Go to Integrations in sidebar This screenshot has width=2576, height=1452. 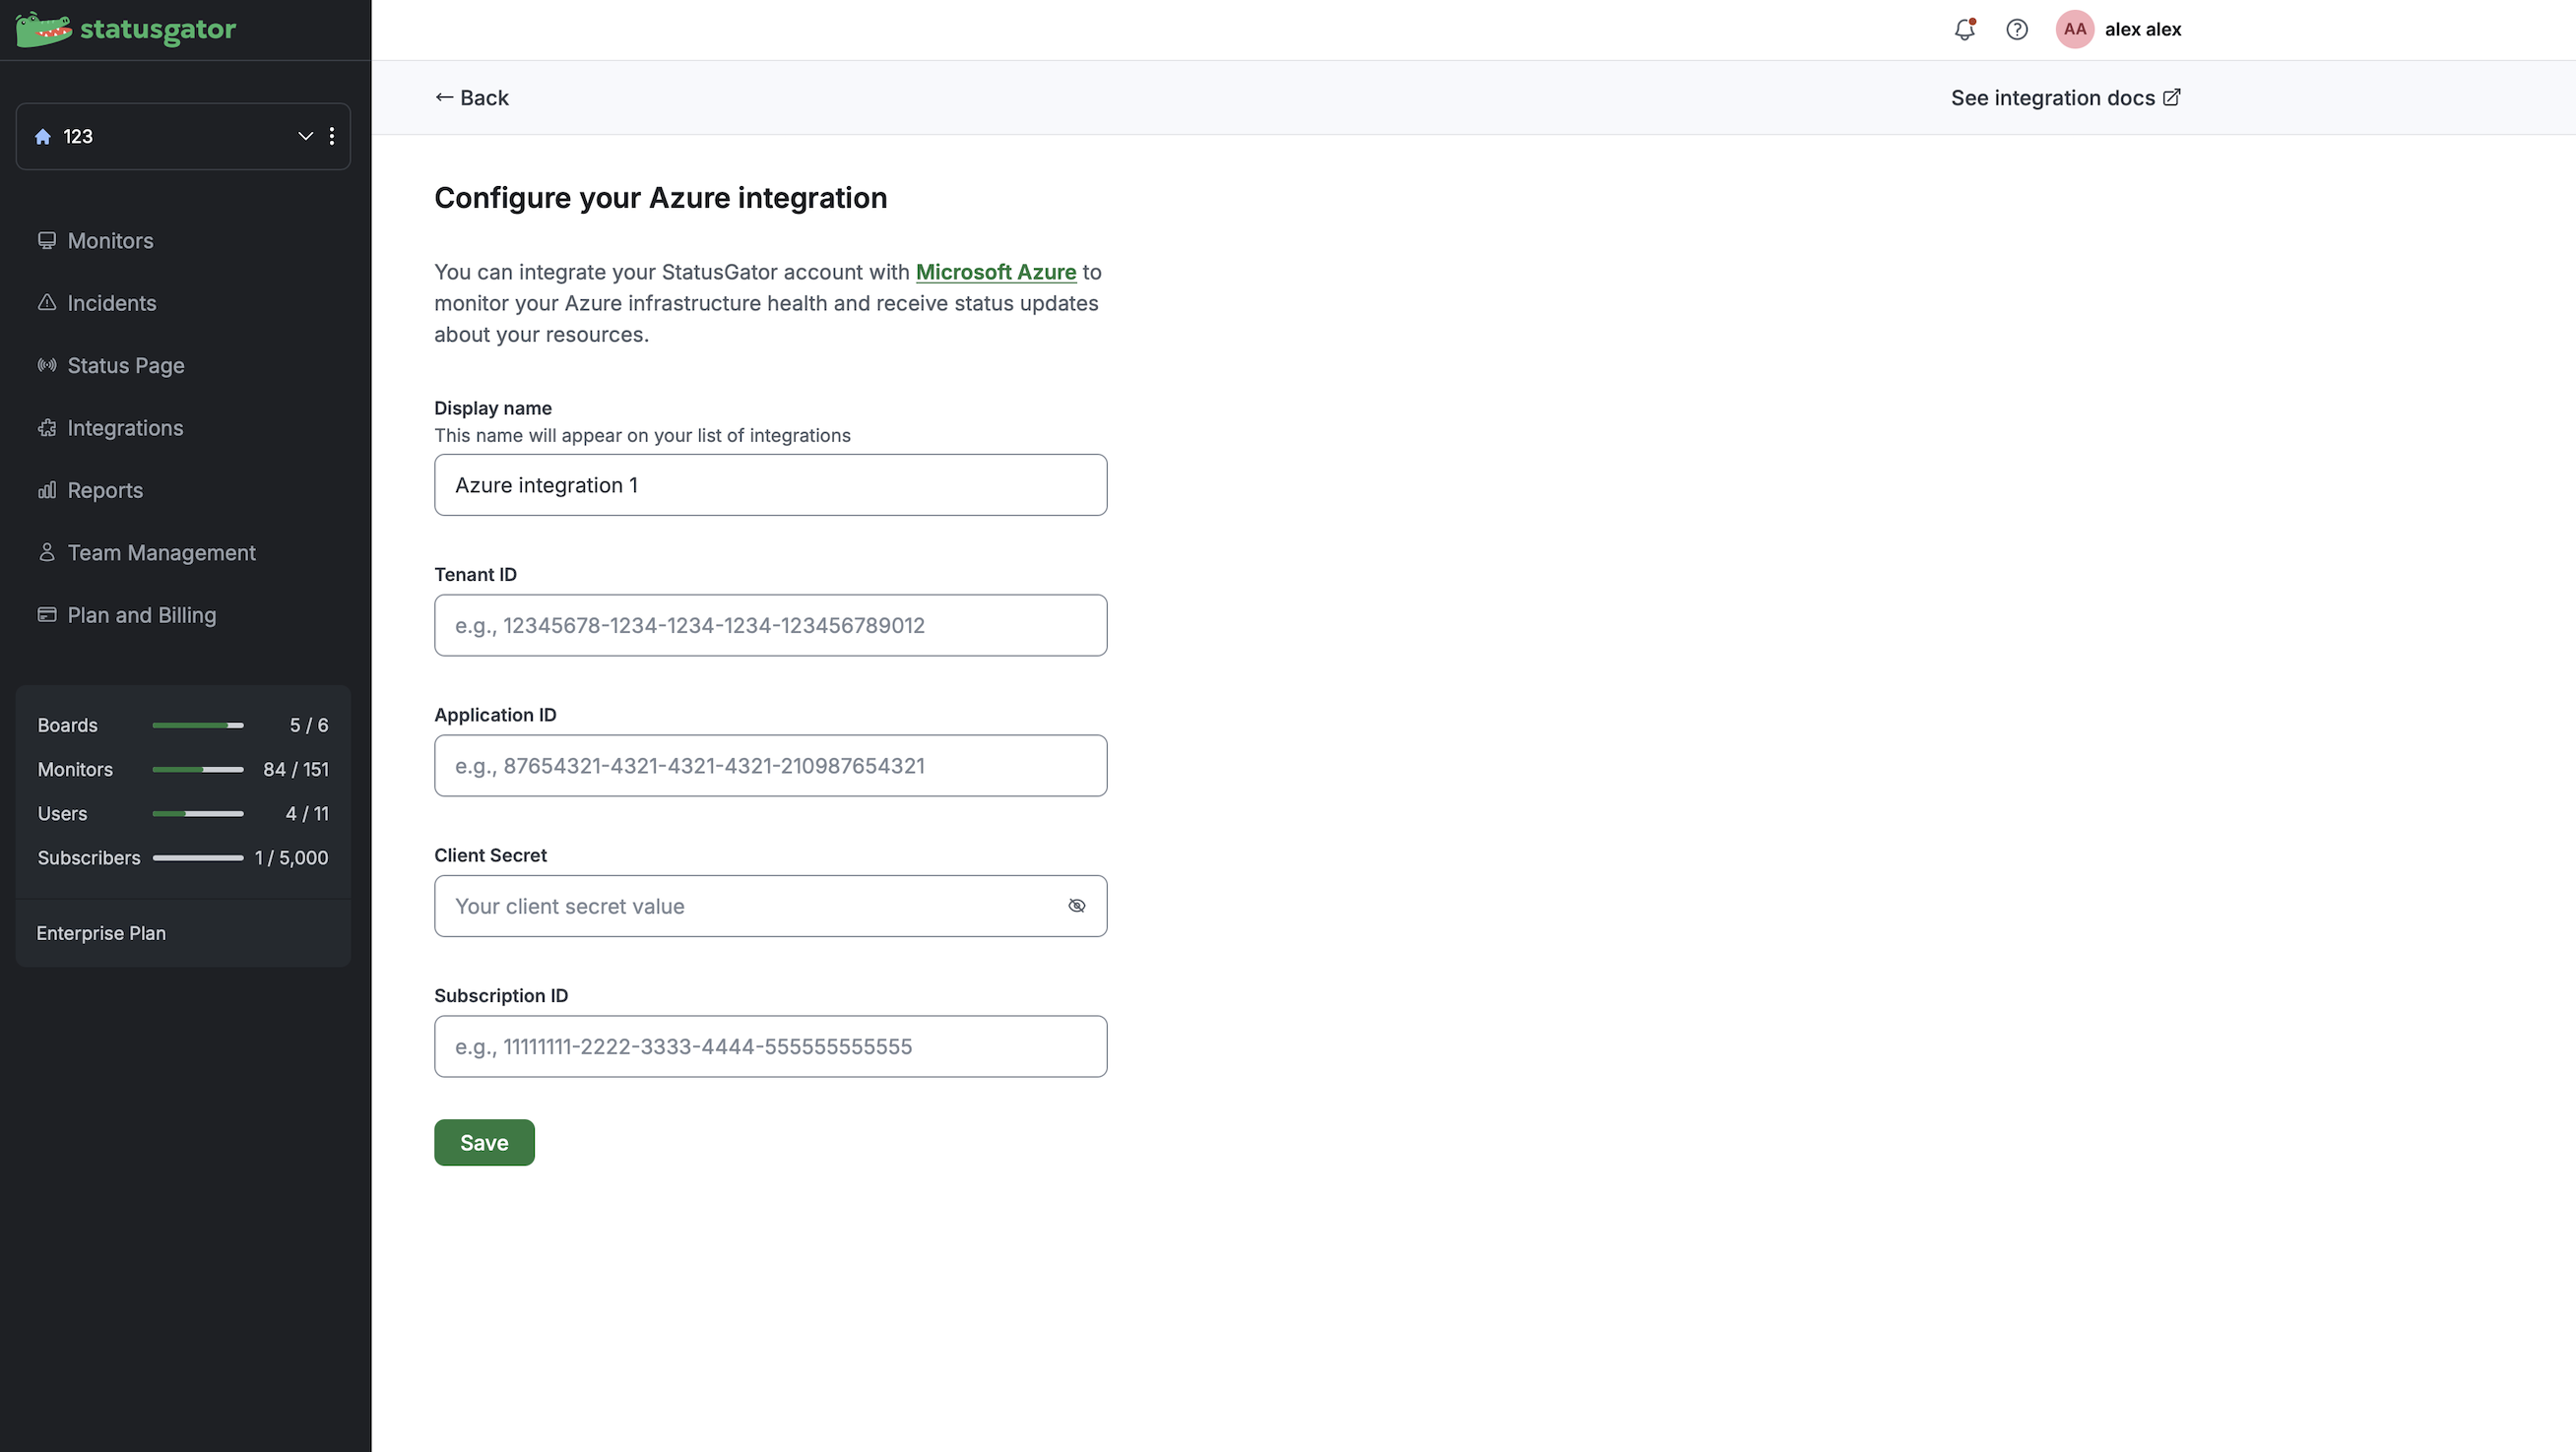click(x=125, y=428)
